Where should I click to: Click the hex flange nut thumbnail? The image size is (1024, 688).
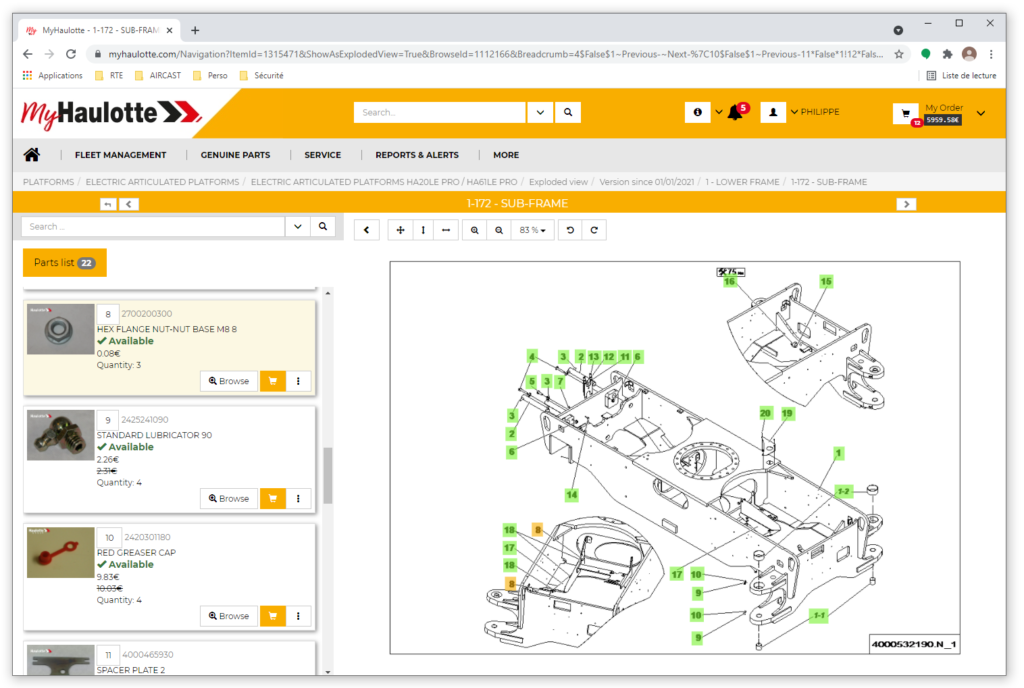click(x=60, y=329)
